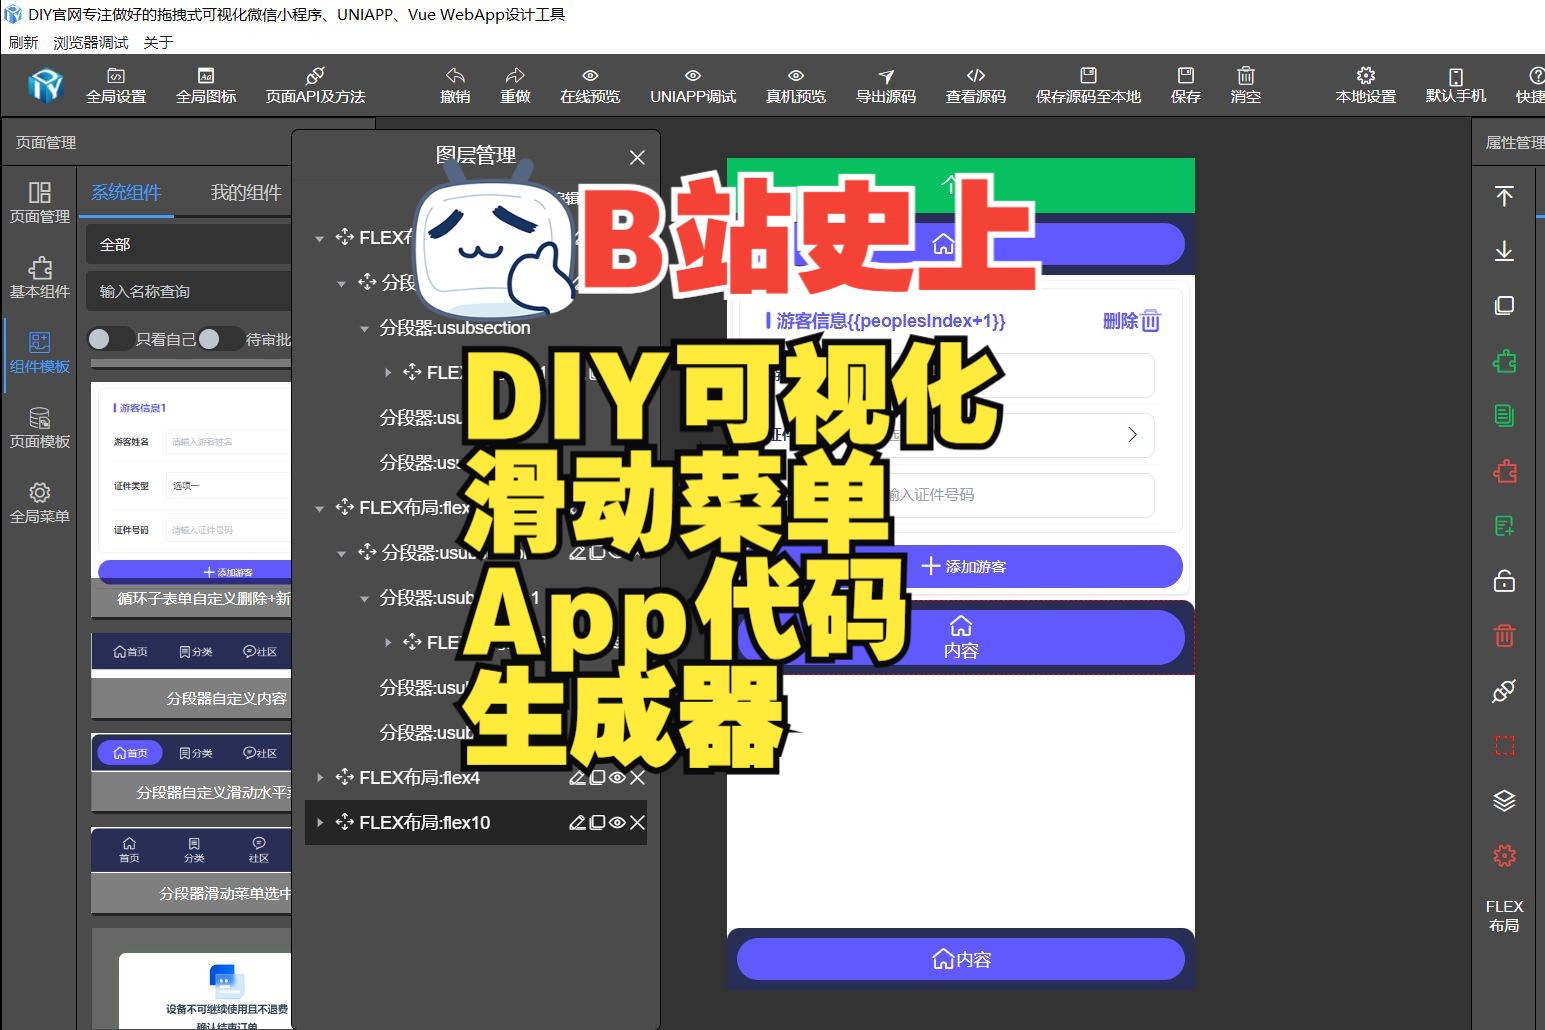Click the 导出源码 export code icon
Image resolution: width=1545 pixels, height=1030 pixels.
(x=885, y=84)
